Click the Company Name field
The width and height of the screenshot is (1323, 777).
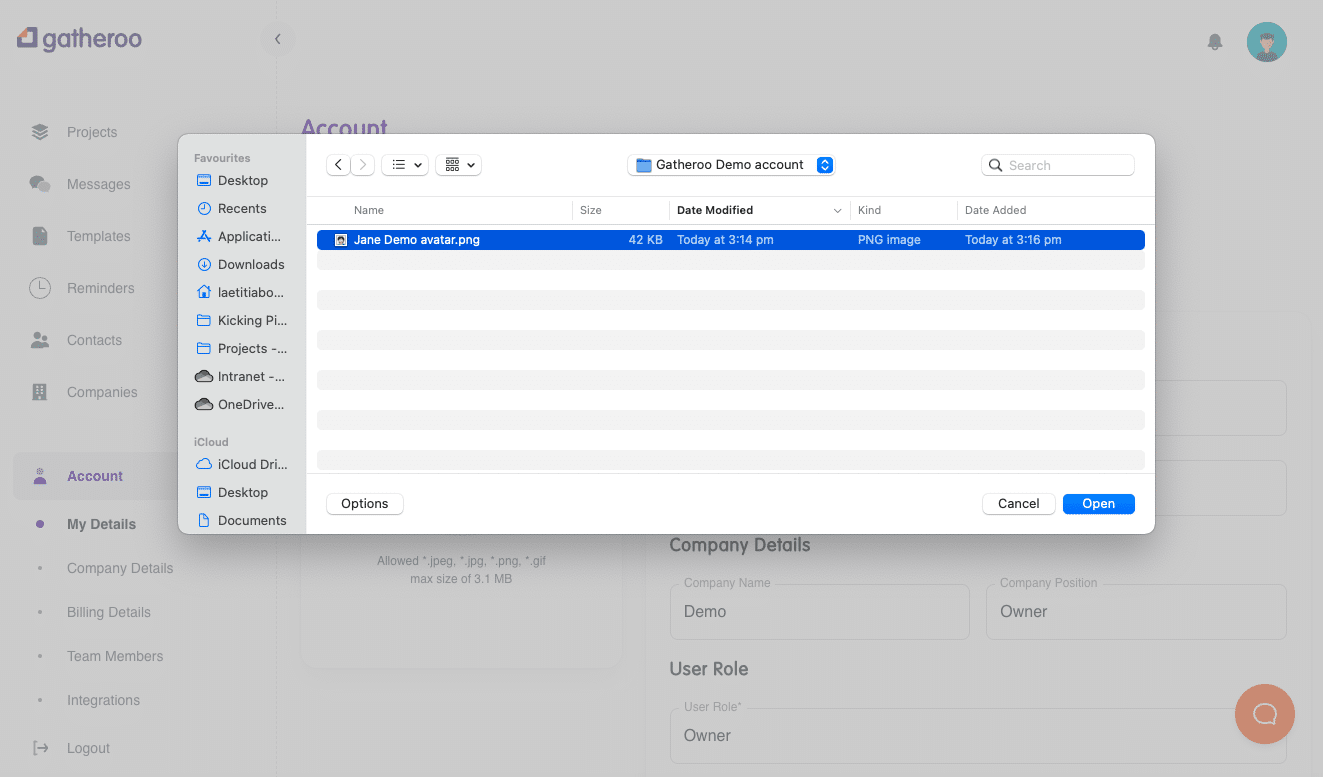point(820,612)
